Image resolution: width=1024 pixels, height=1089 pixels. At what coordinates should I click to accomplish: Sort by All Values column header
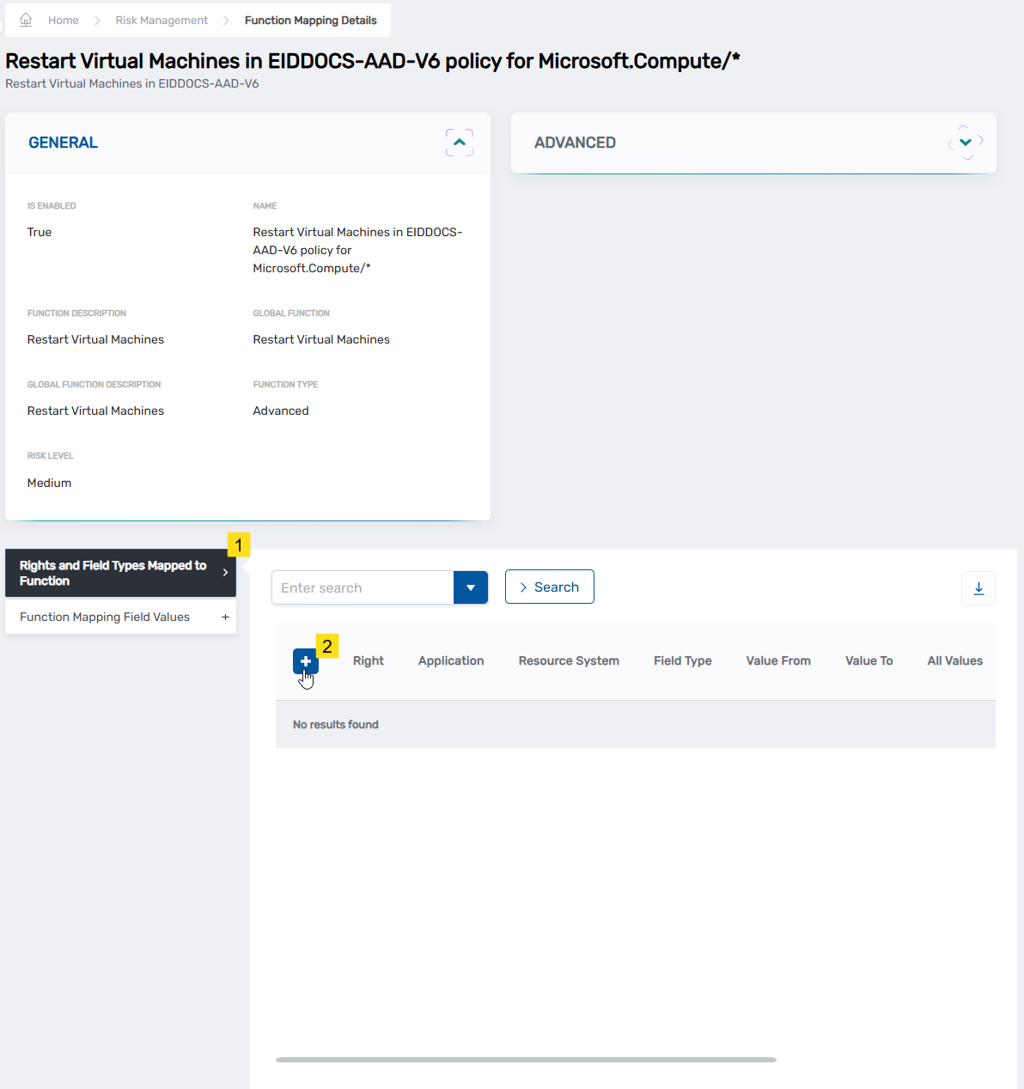tap(955, 660)
